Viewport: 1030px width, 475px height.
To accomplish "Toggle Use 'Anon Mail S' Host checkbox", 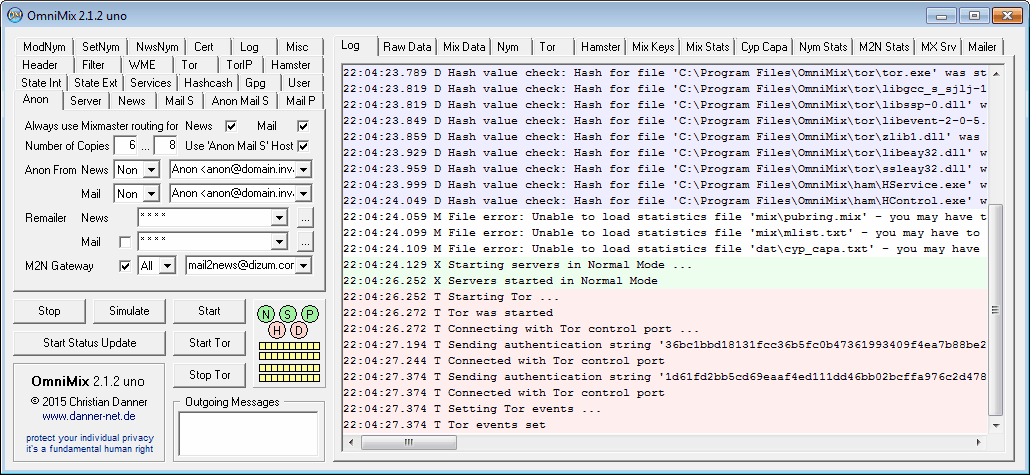I will [303, 145].
